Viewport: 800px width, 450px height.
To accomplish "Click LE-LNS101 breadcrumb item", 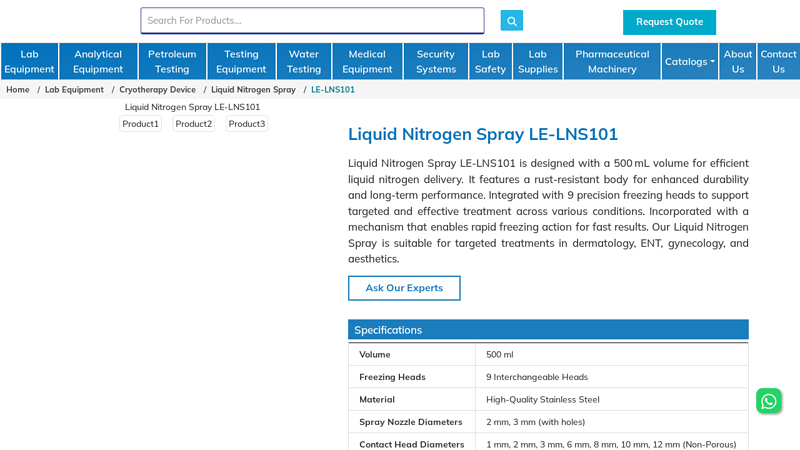I will [x=333, y=90].
